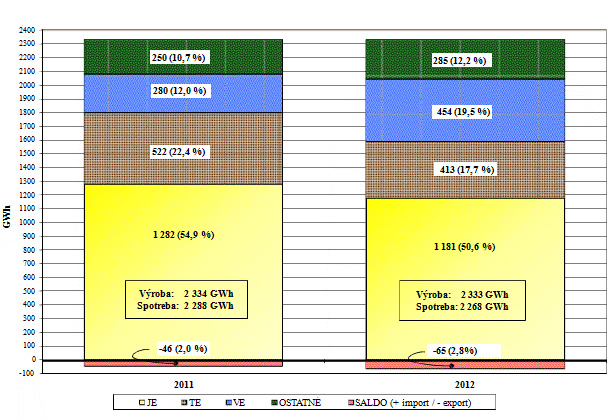The width and height of the screenshot is (610, 420).
Task: Click the VE legend entry text
Action: point(239,402)
